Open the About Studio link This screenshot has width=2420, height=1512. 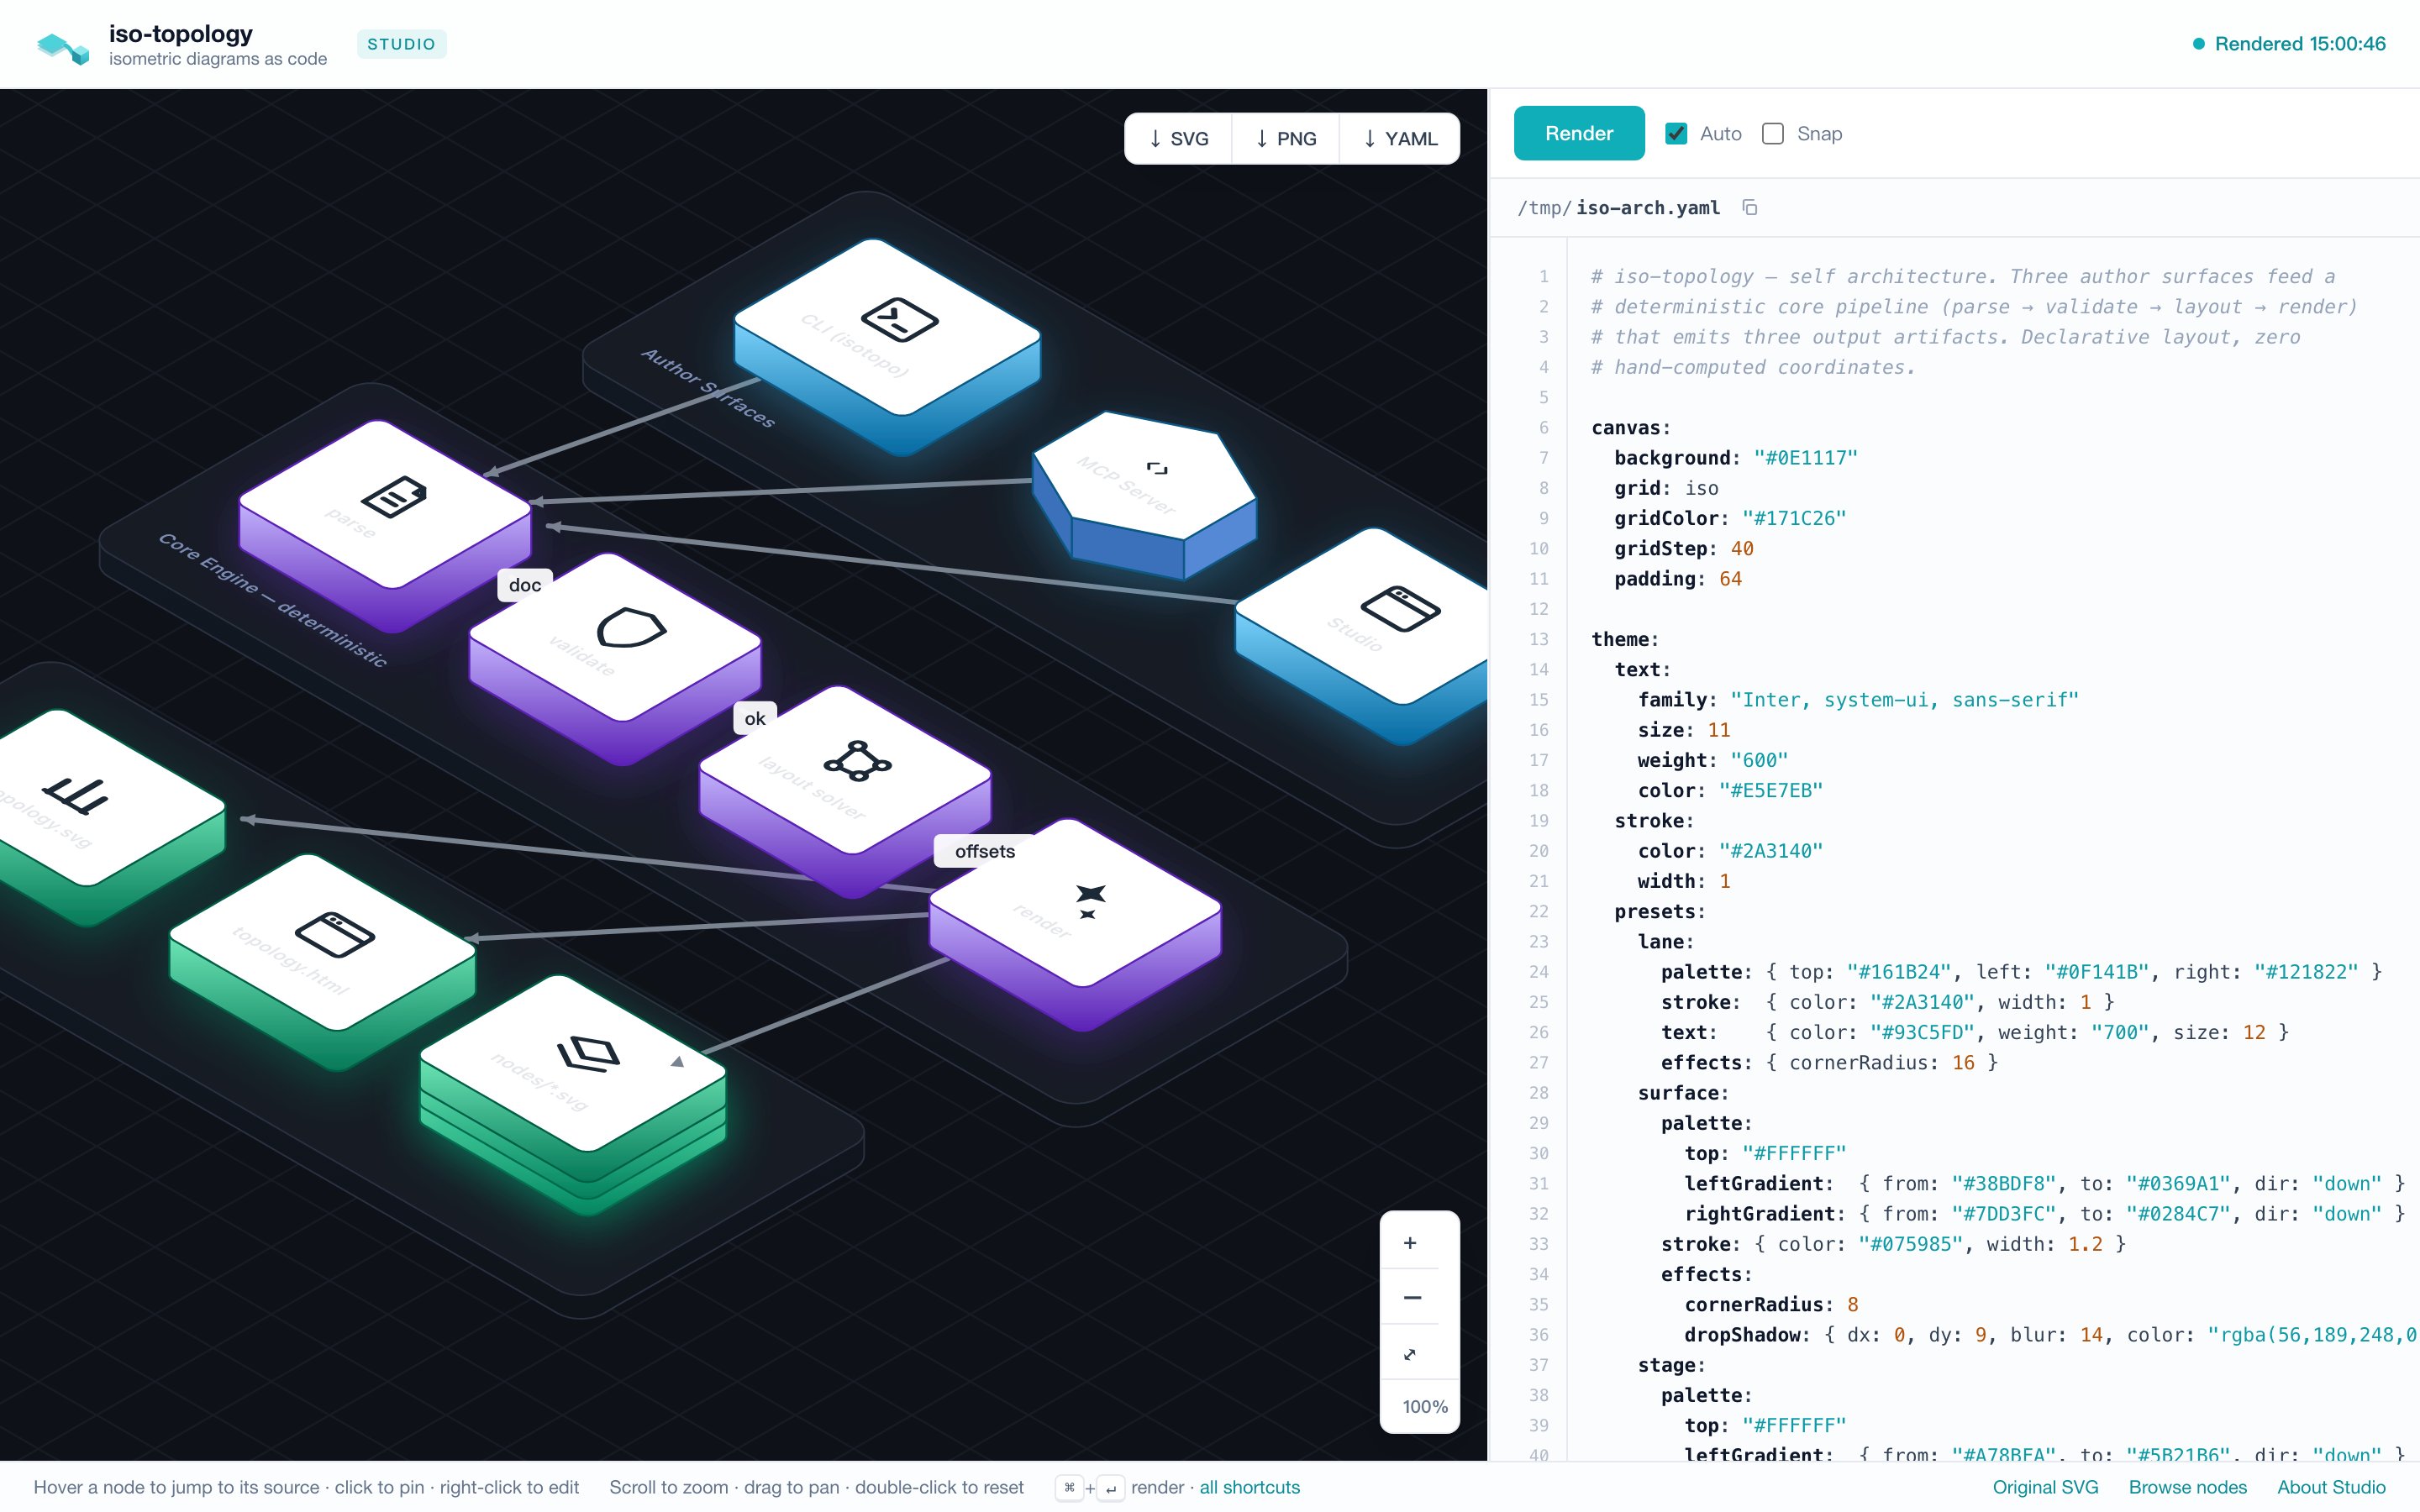click(2331, 1487)
